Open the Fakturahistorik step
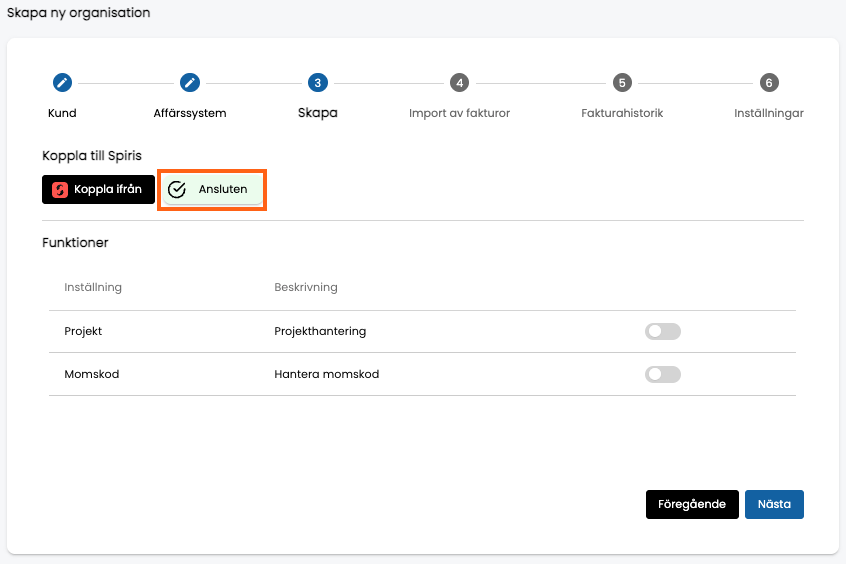This screenshot has height=564, width=846. coord(622,113)
